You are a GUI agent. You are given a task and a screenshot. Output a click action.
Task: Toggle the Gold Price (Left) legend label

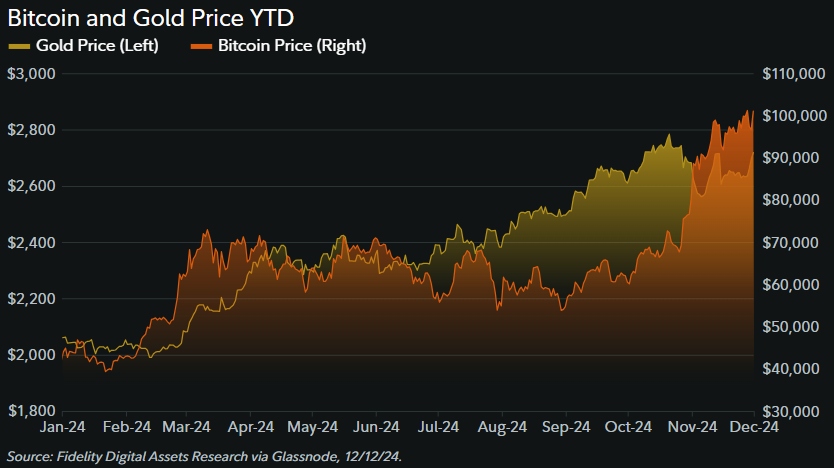pyautogui.click(x=96, y=46)
